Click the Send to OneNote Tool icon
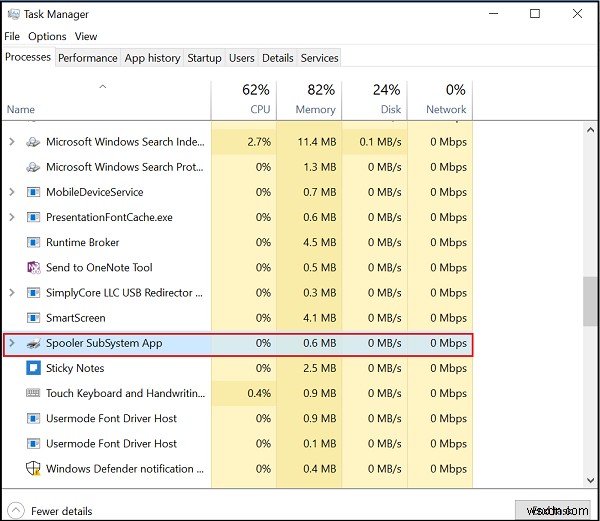This screenshot has width=600, height=521. tap(34, 268)
